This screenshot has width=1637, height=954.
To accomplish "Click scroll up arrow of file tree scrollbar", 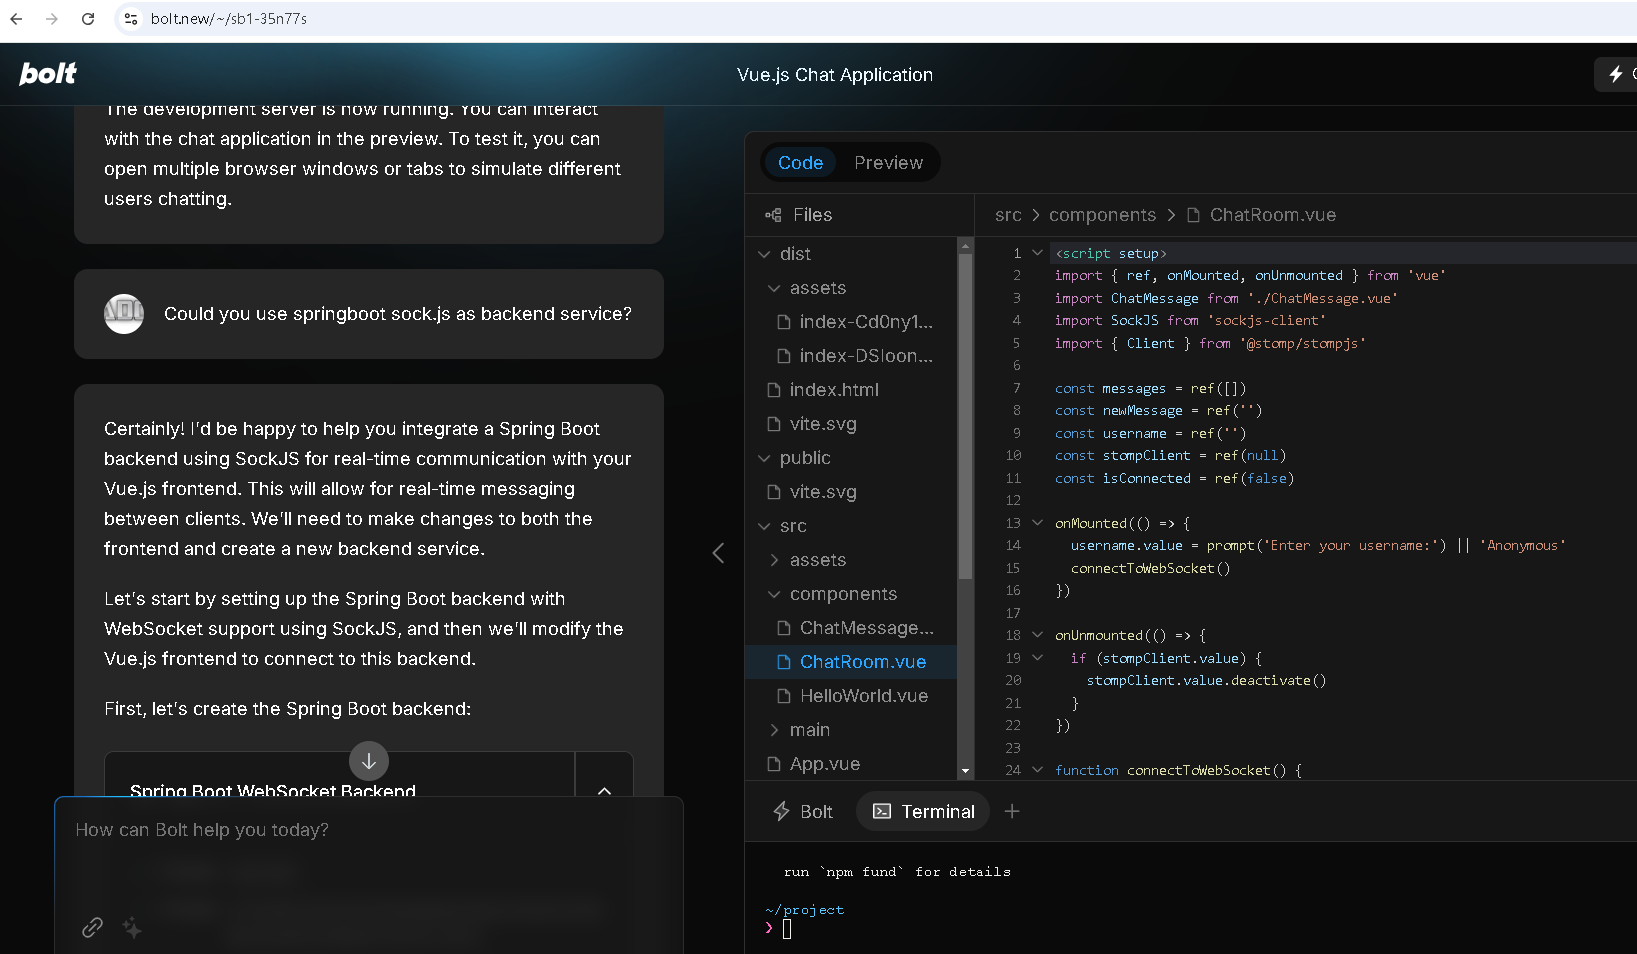I will pos(965,245).
